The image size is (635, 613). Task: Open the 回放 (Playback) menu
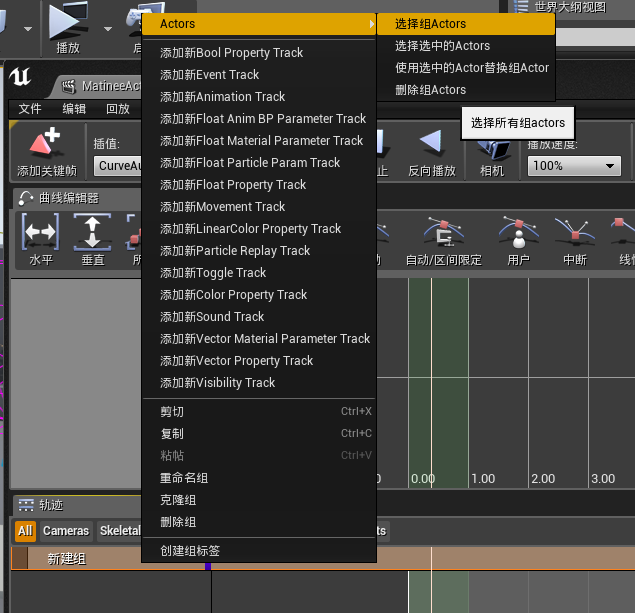point(118,109)
